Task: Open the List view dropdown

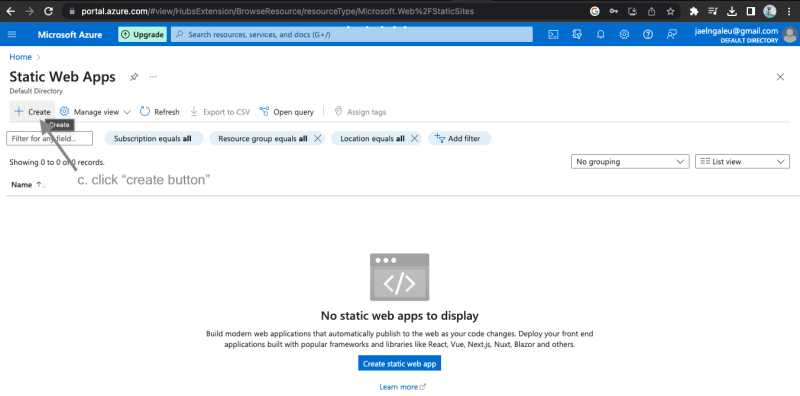Action: (742, 162)
